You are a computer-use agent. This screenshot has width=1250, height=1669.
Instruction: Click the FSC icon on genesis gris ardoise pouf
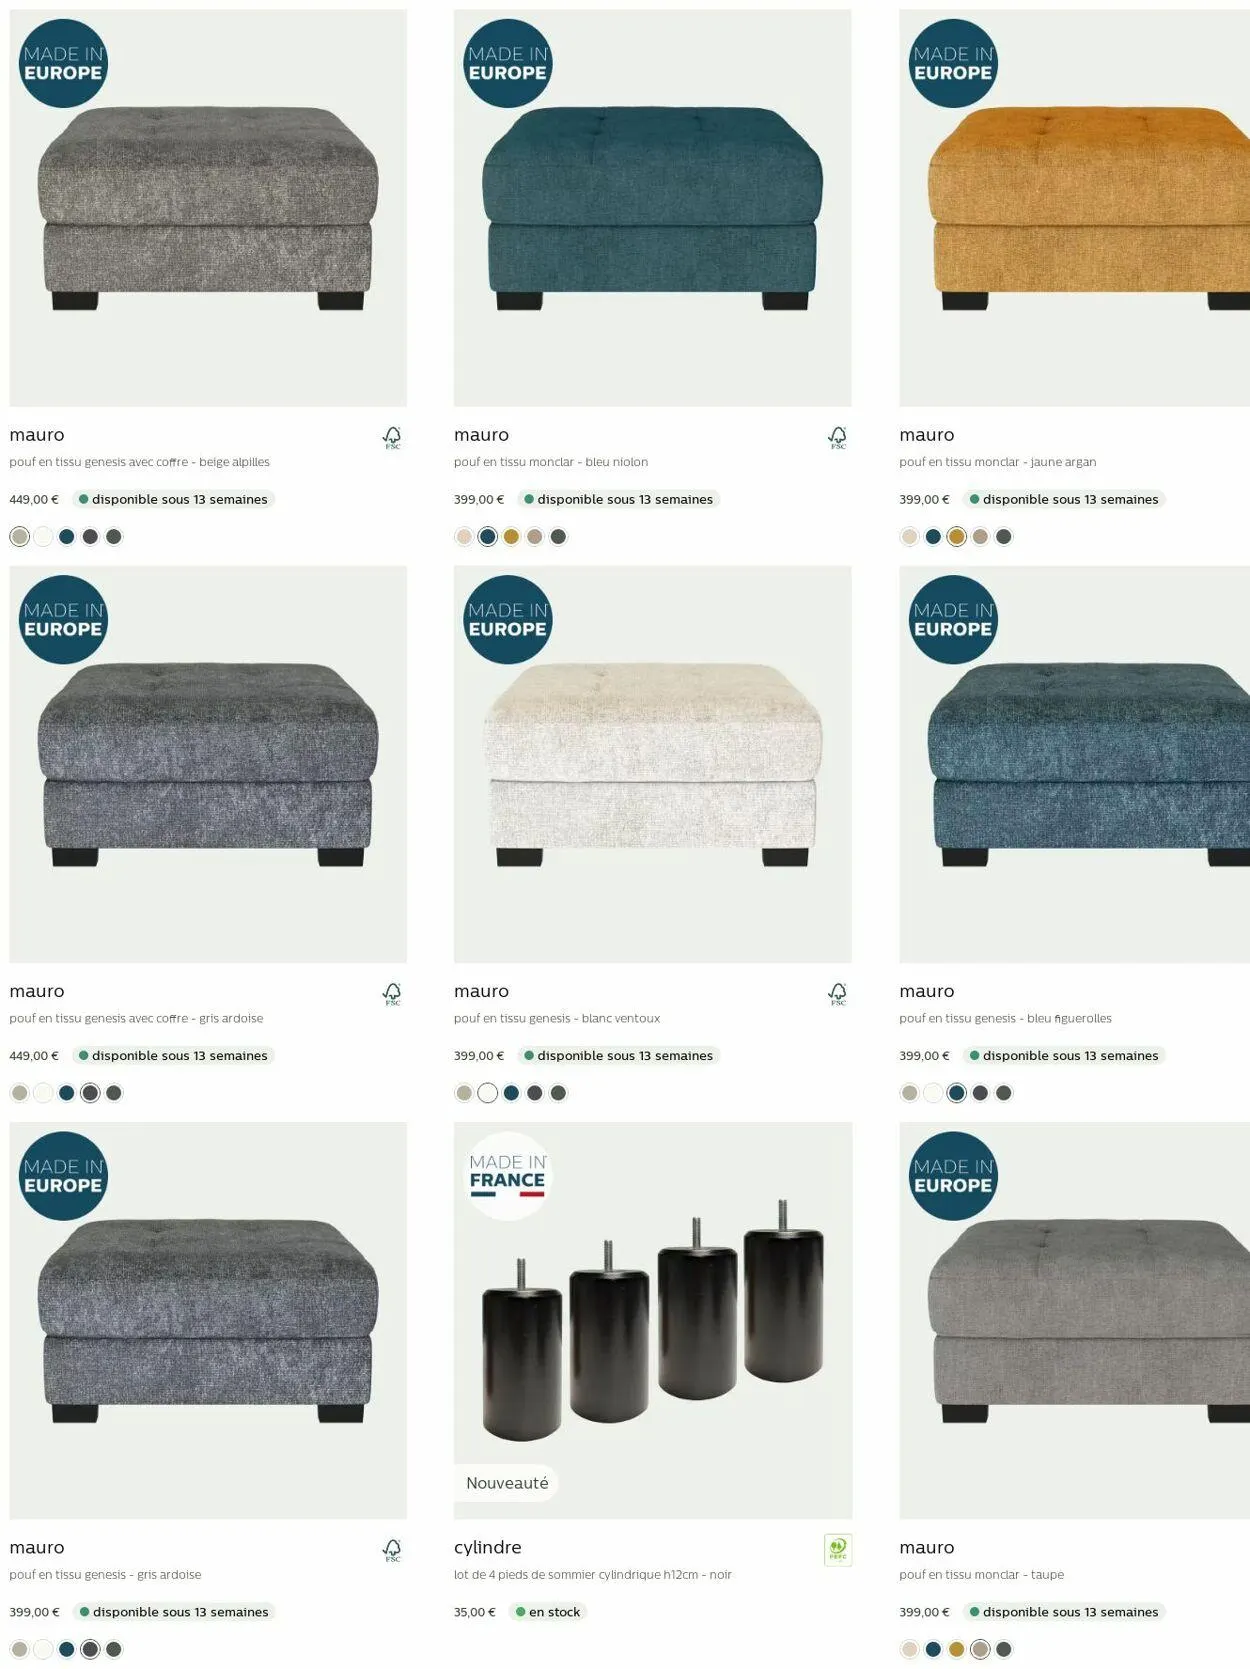coord(392,1550)
